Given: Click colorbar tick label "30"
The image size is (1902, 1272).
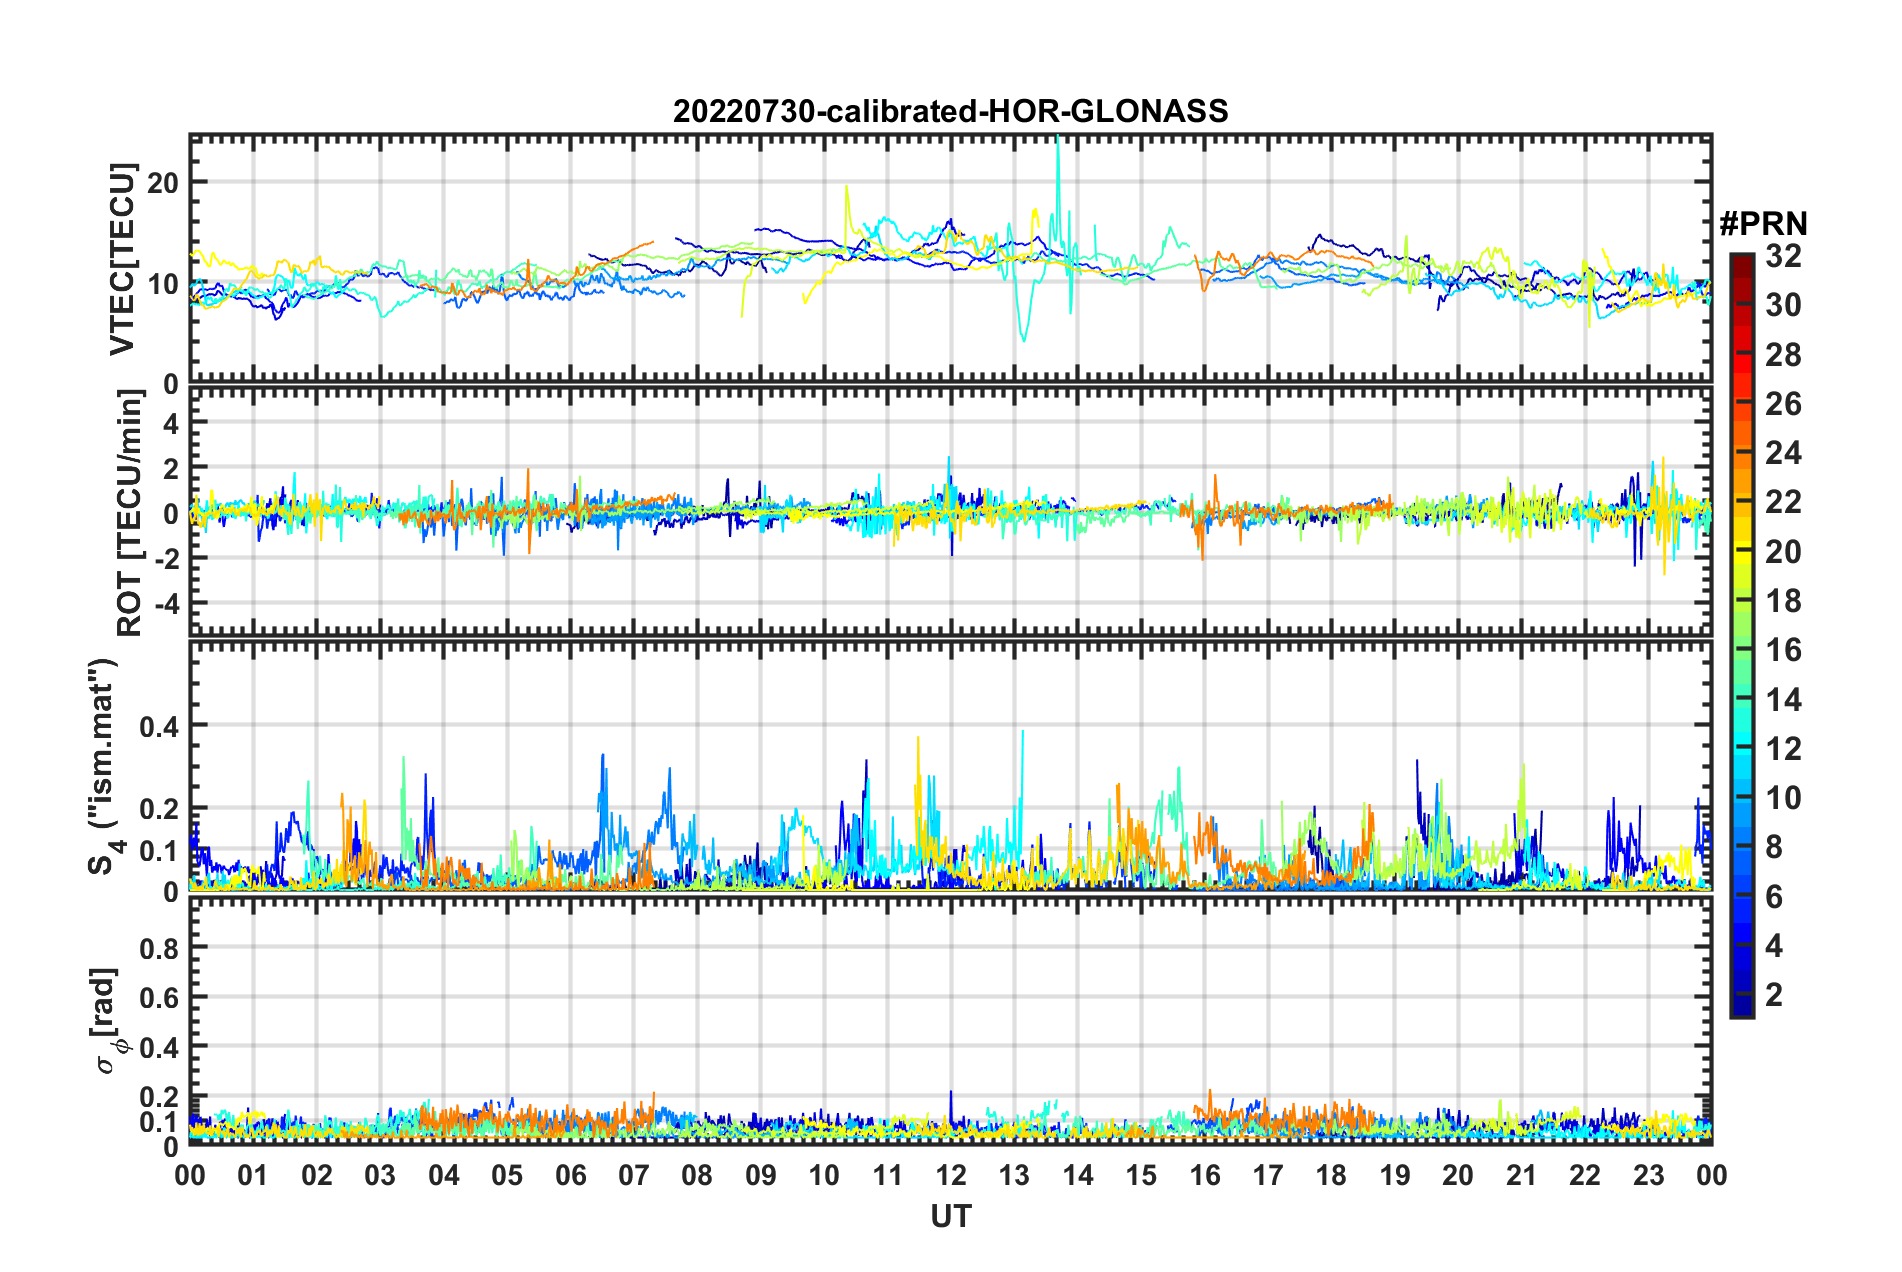Looking at the screenshot, I should [1783, 305].
